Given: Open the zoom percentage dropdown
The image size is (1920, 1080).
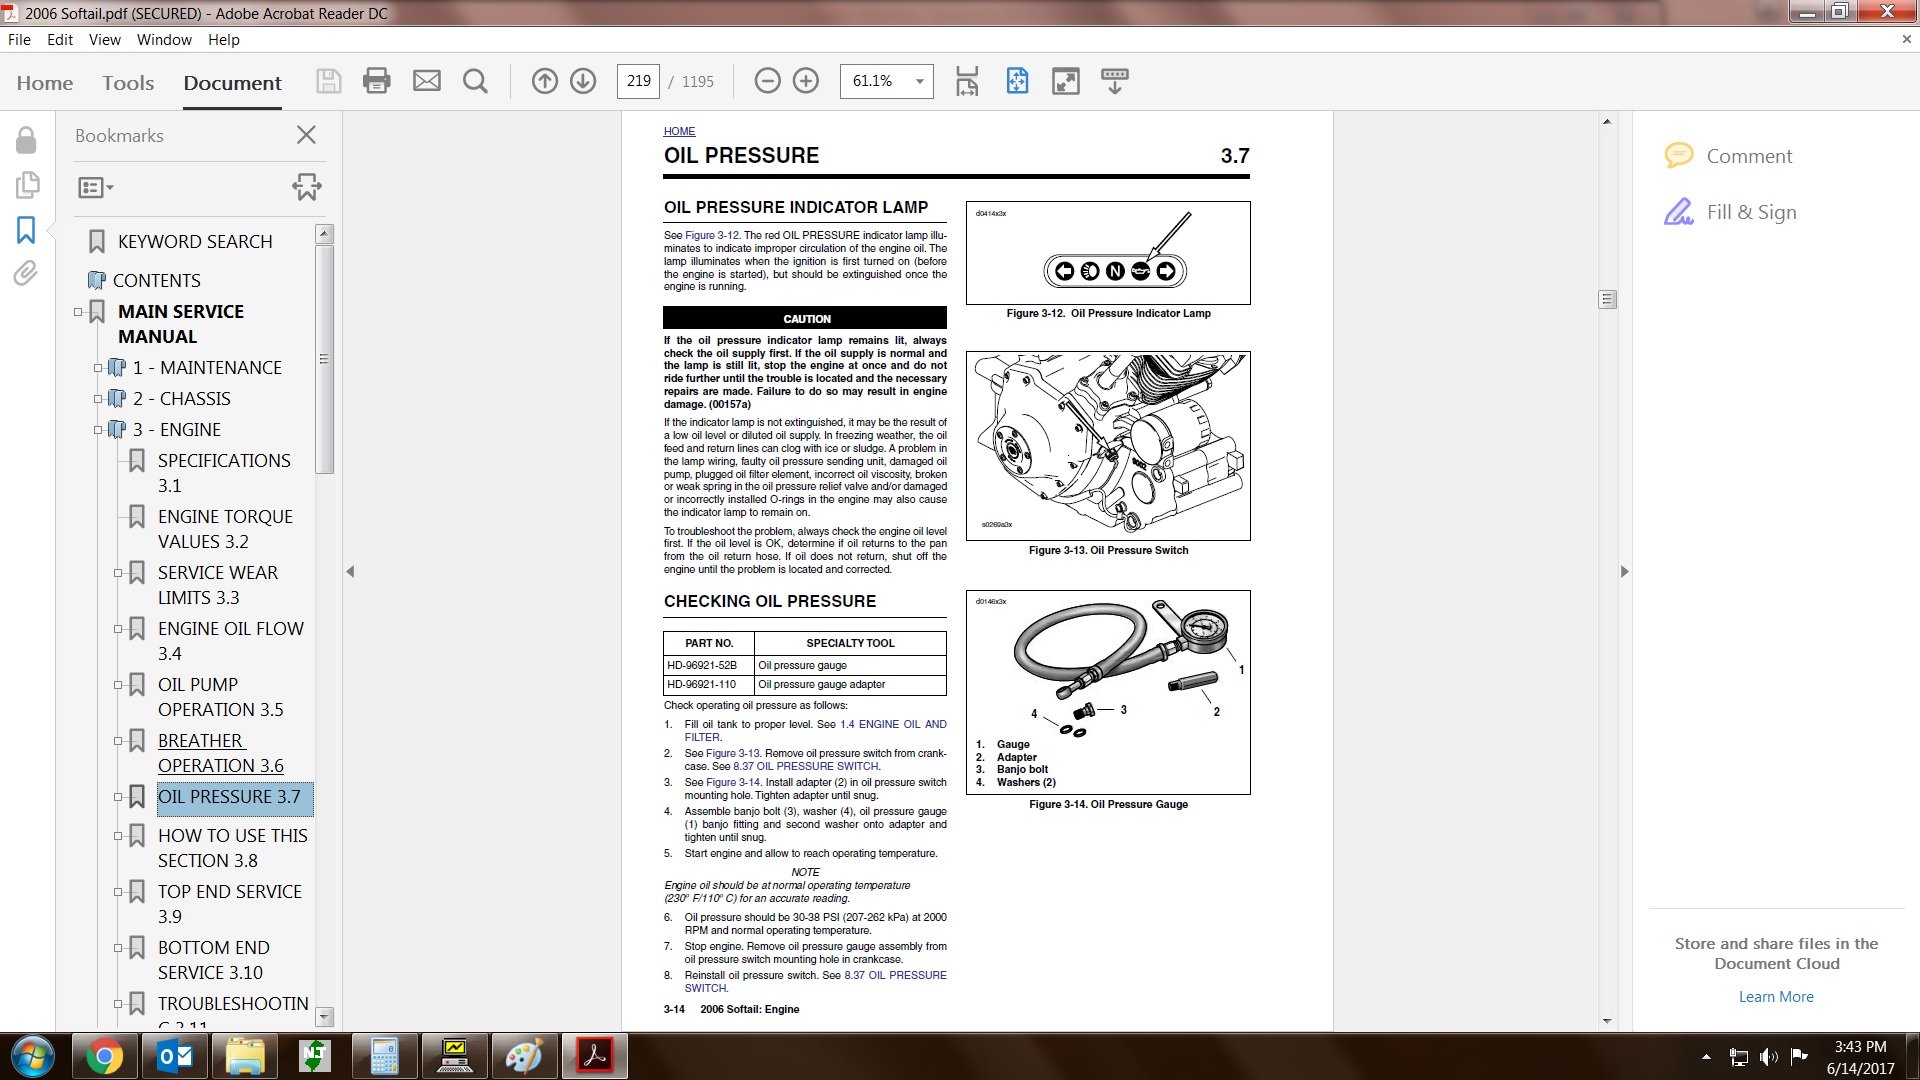Looking at the screenshot, I should (x=919, y=81).
